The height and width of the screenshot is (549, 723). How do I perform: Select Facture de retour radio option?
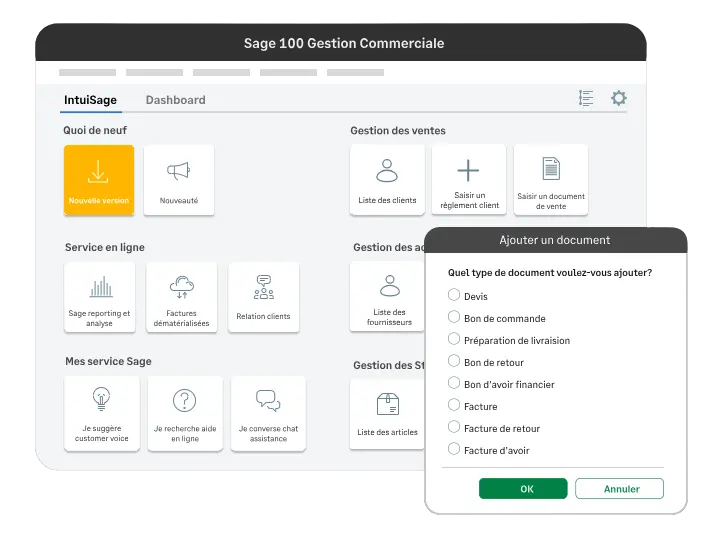click(x=454, y=427)
